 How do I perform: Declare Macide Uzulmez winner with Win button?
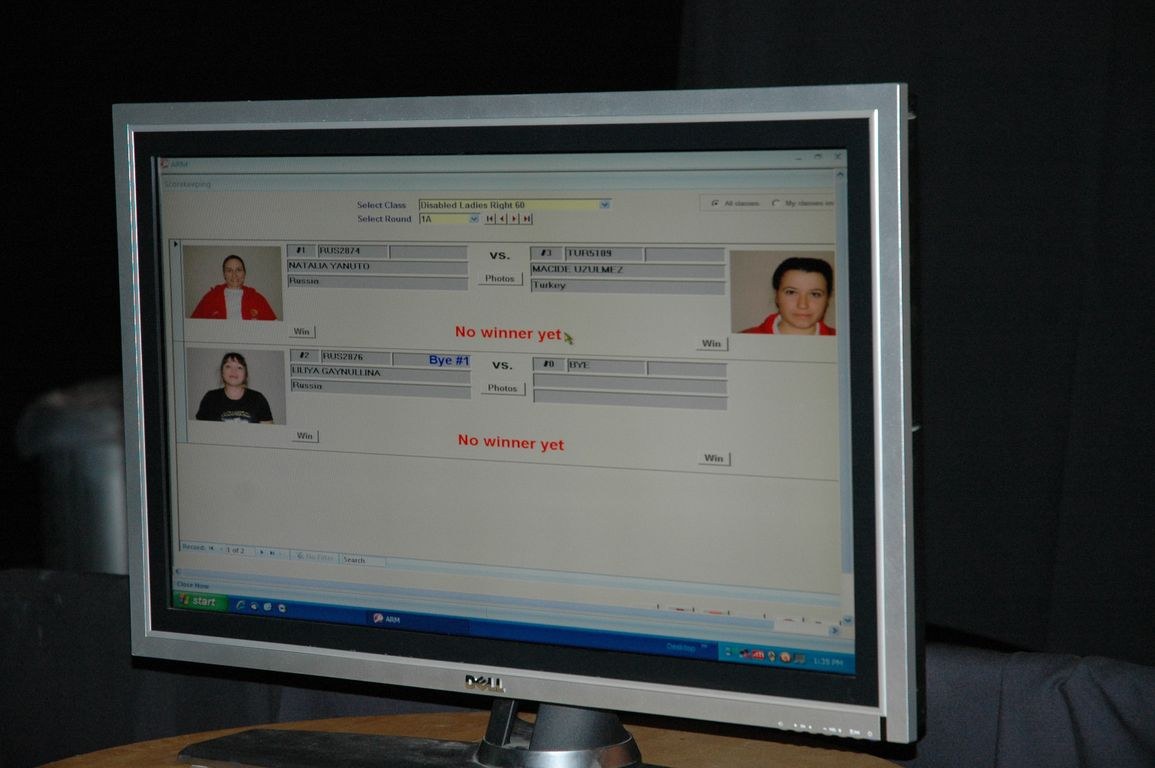point(711,344)
